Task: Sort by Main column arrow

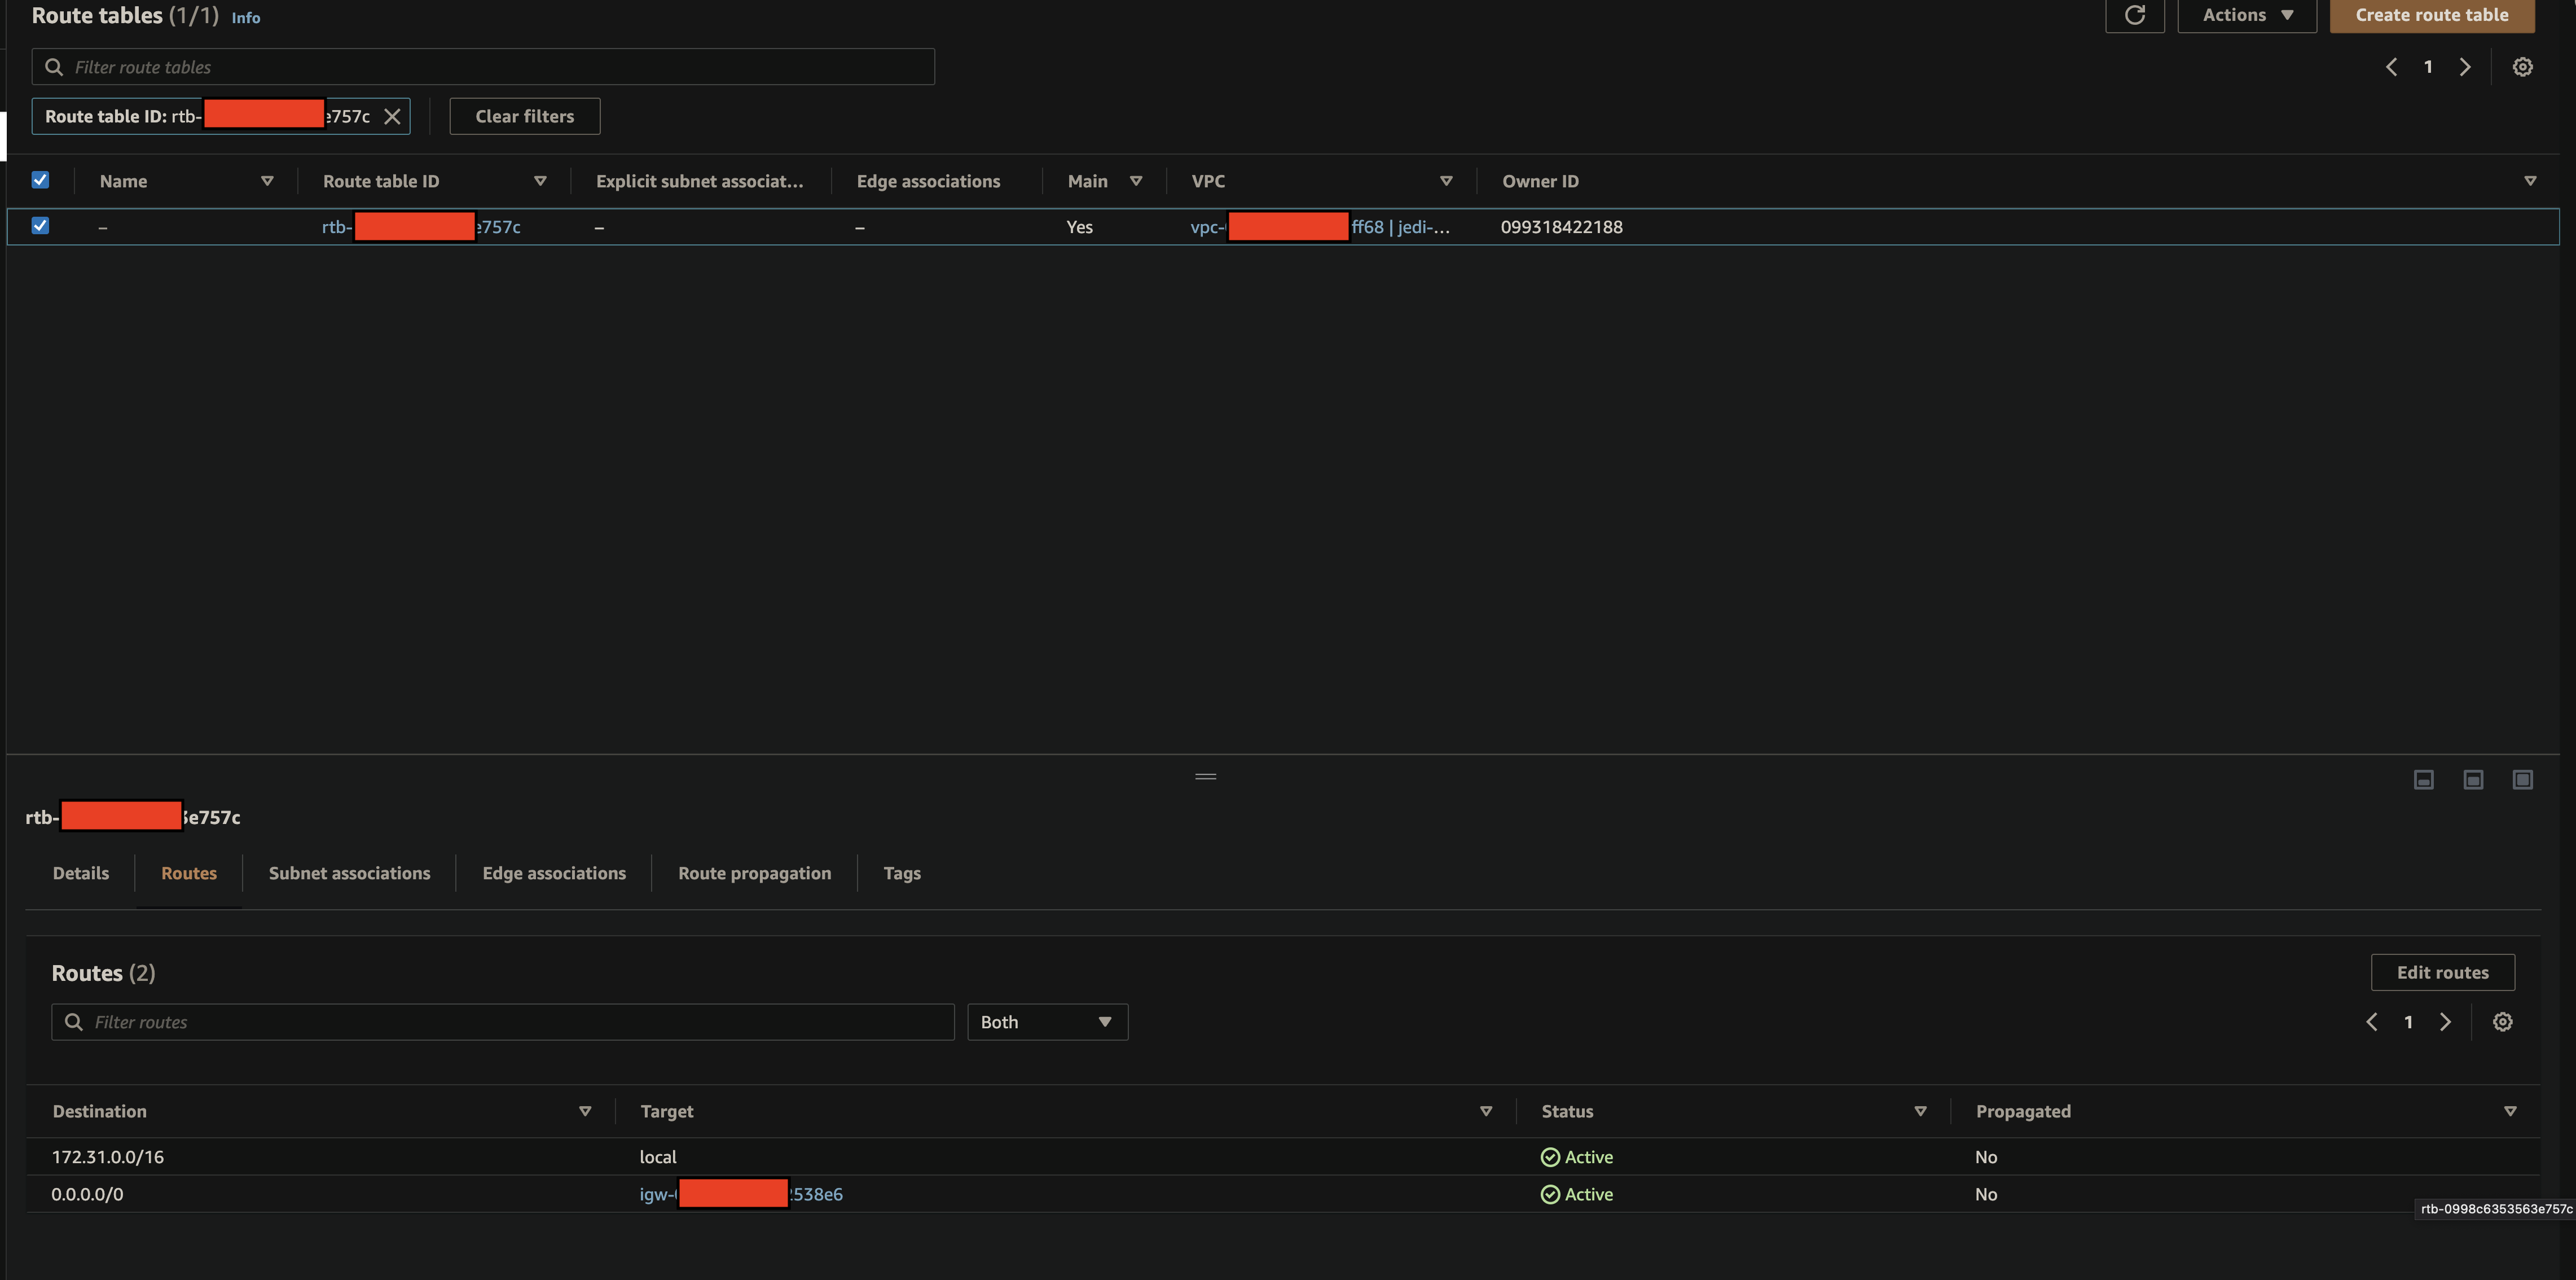Action: (1136, 181)
